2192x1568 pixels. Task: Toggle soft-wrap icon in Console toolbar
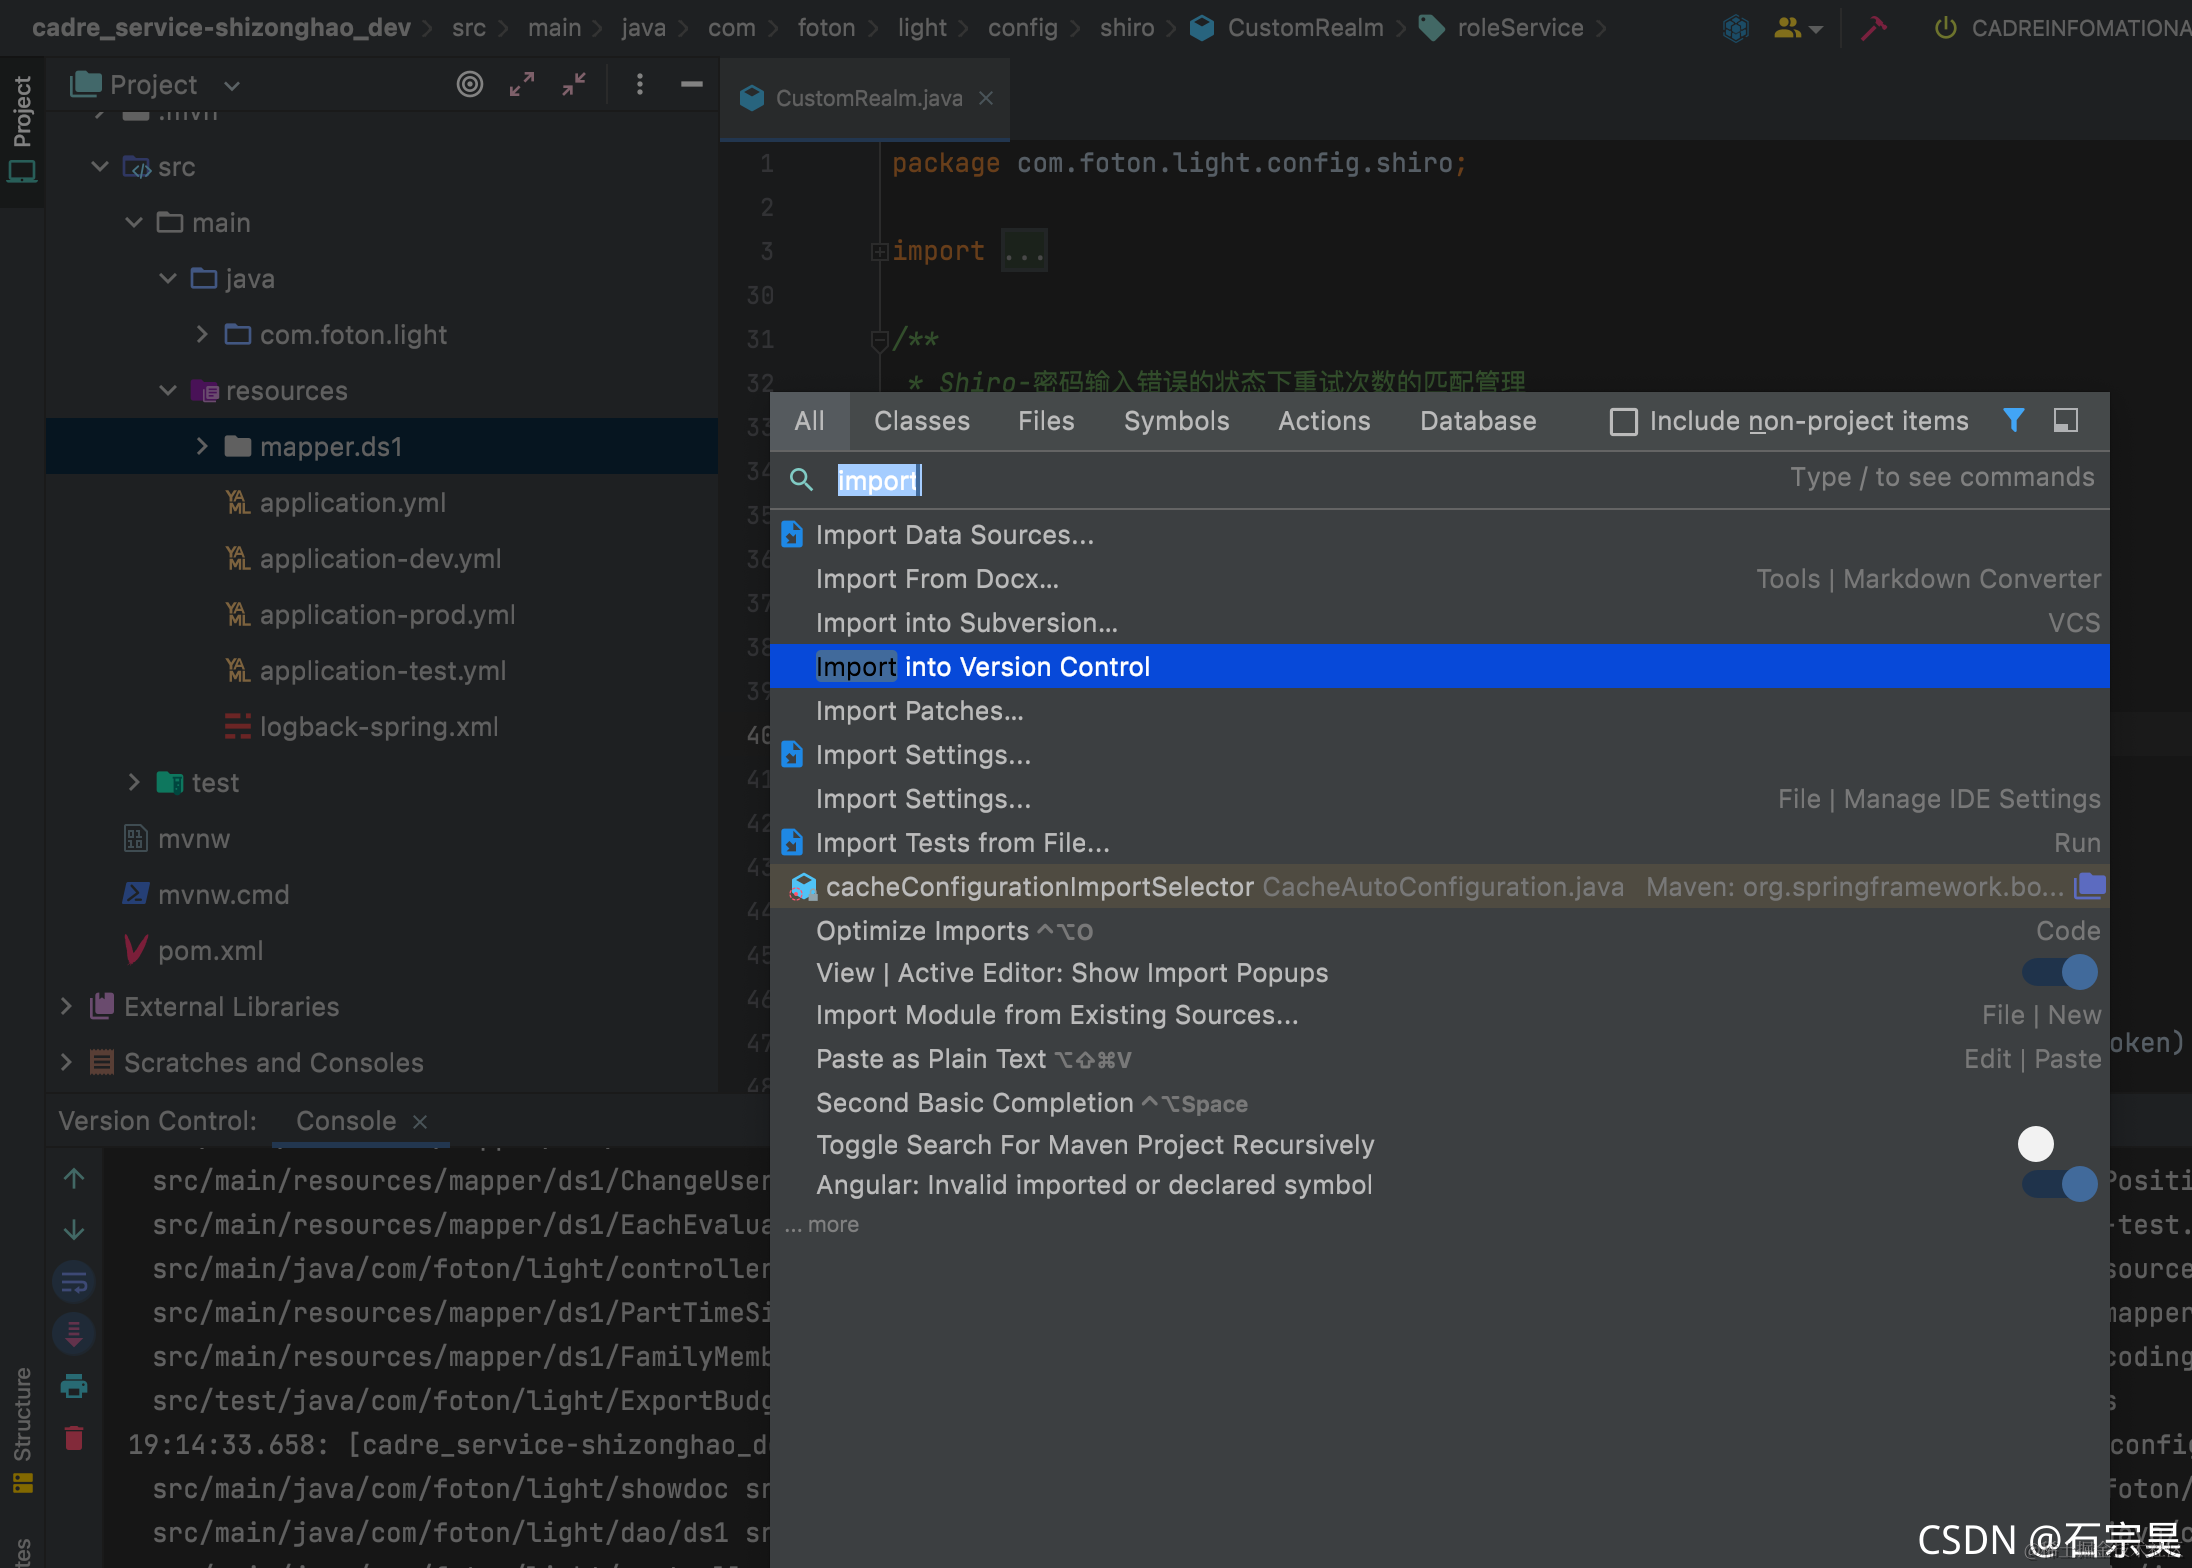tap(74, 1282)
